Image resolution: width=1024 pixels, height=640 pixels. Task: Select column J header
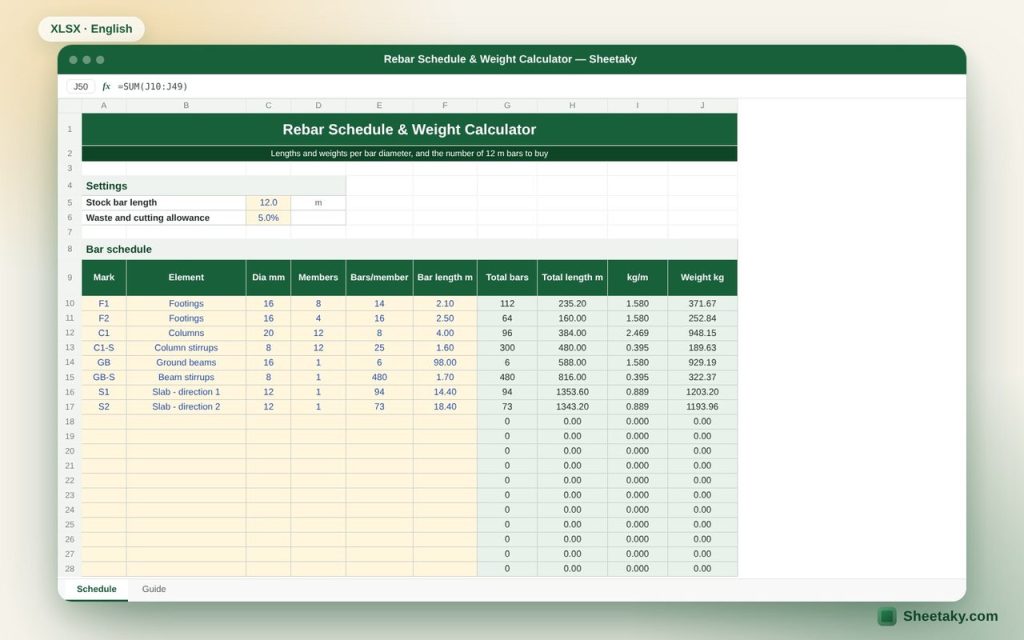703,105
